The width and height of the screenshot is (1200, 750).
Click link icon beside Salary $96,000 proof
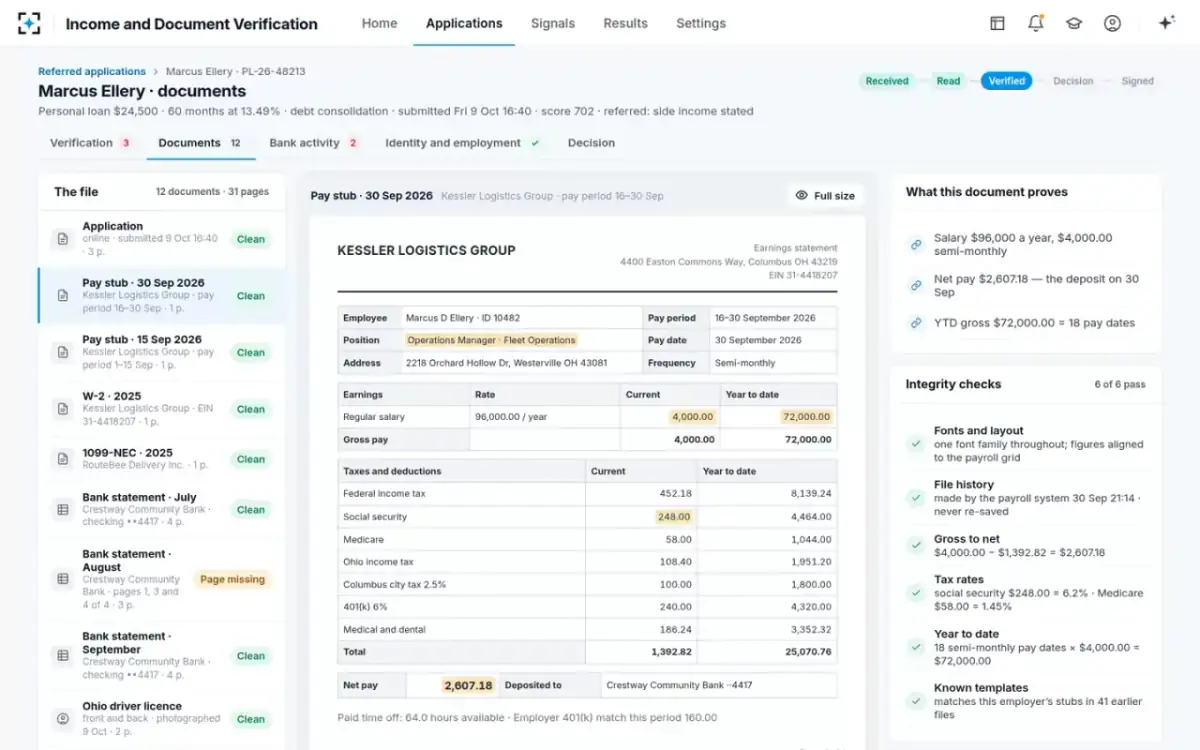[x=915, y=244]
